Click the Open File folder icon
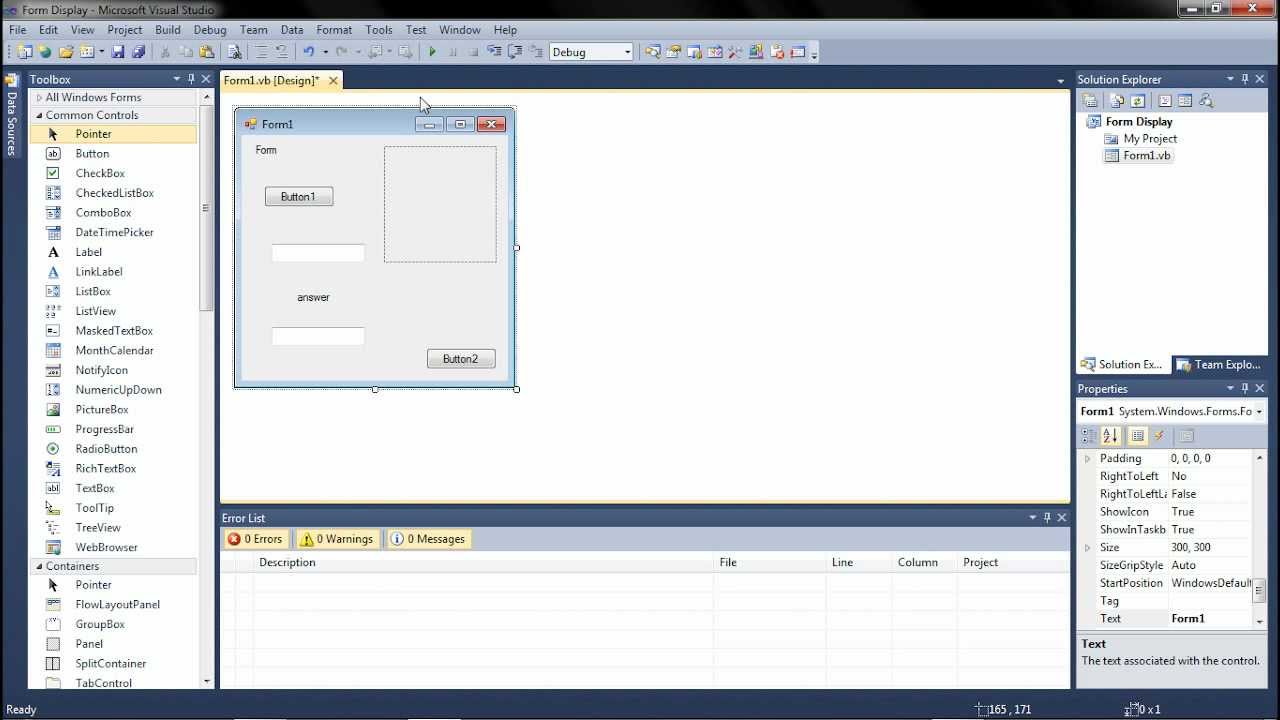 point(66,52)
